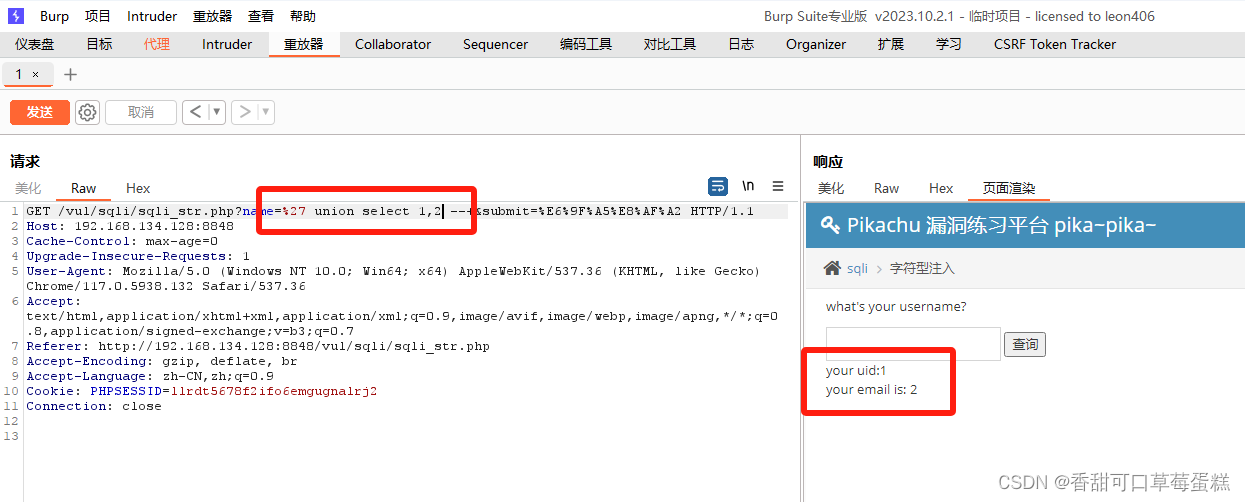The image size is (1245, 502).
Task: Click the 查询 query button
Action: [x=1025, y=345]
